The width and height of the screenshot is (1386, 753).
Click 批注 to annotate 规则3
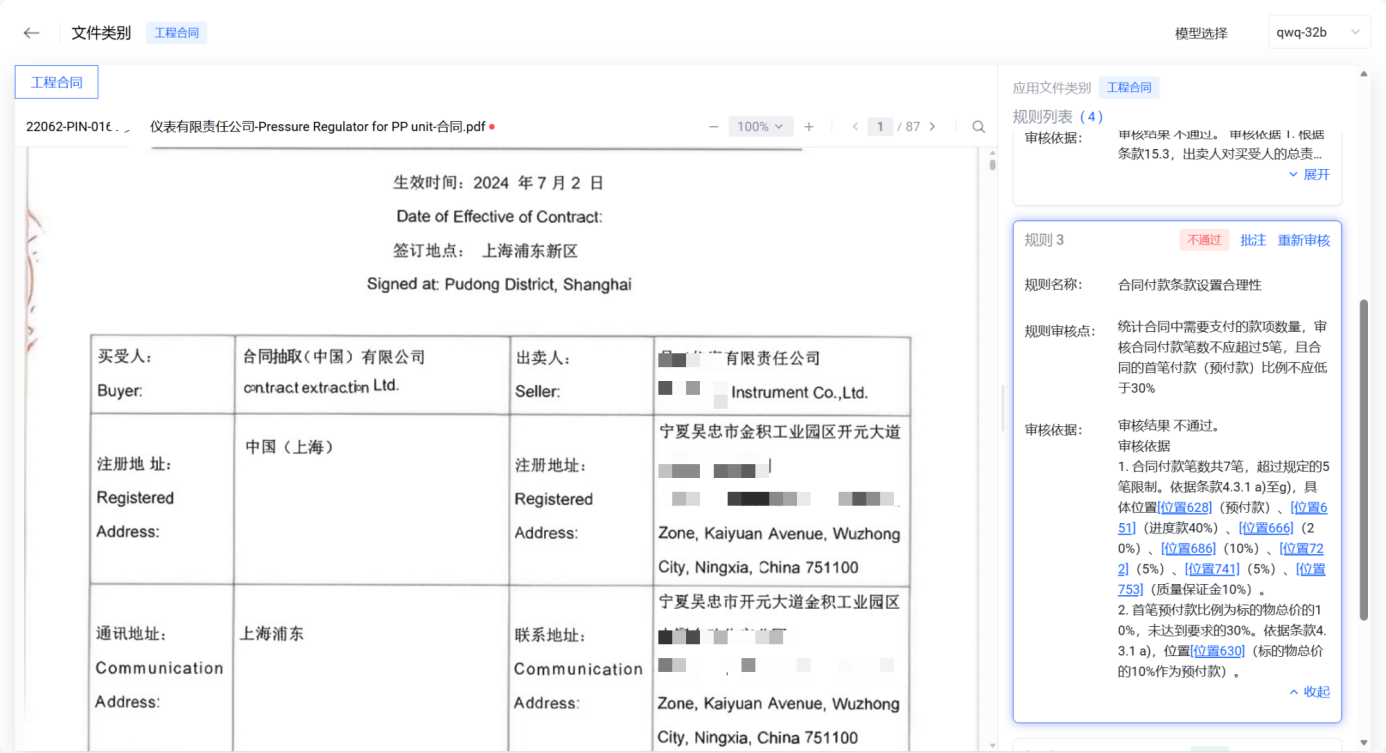click(x=1253, y=240)
